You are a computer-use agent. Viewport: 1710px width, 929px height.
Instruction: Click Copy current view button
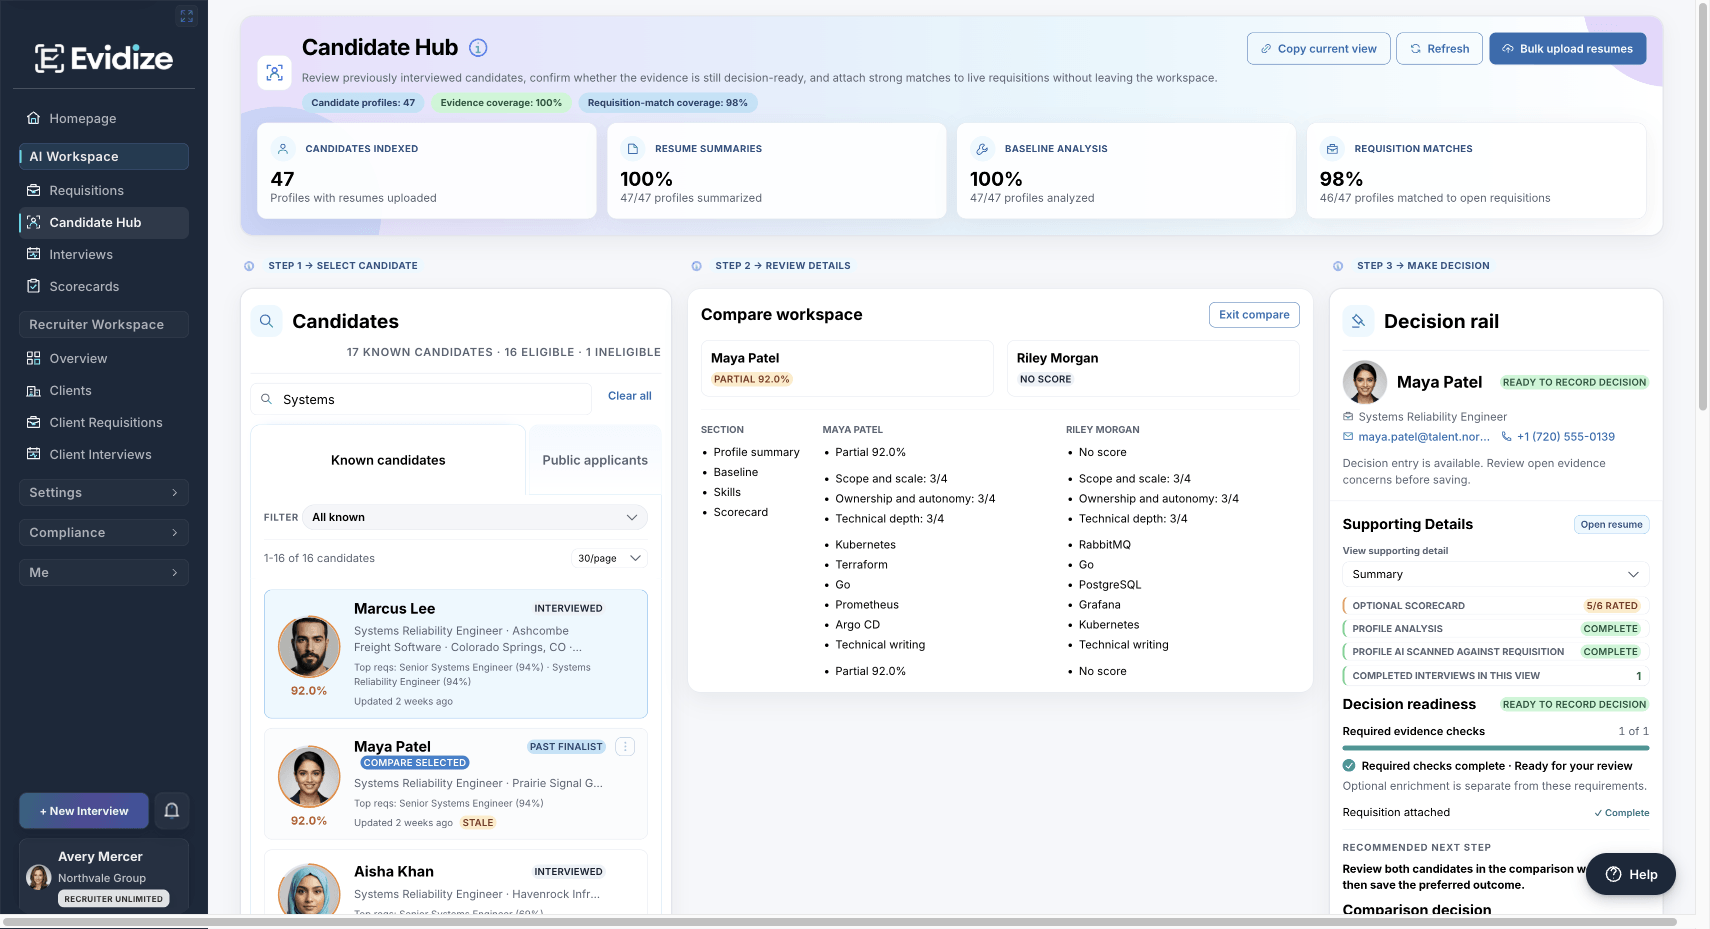(x=1318, y=48)
